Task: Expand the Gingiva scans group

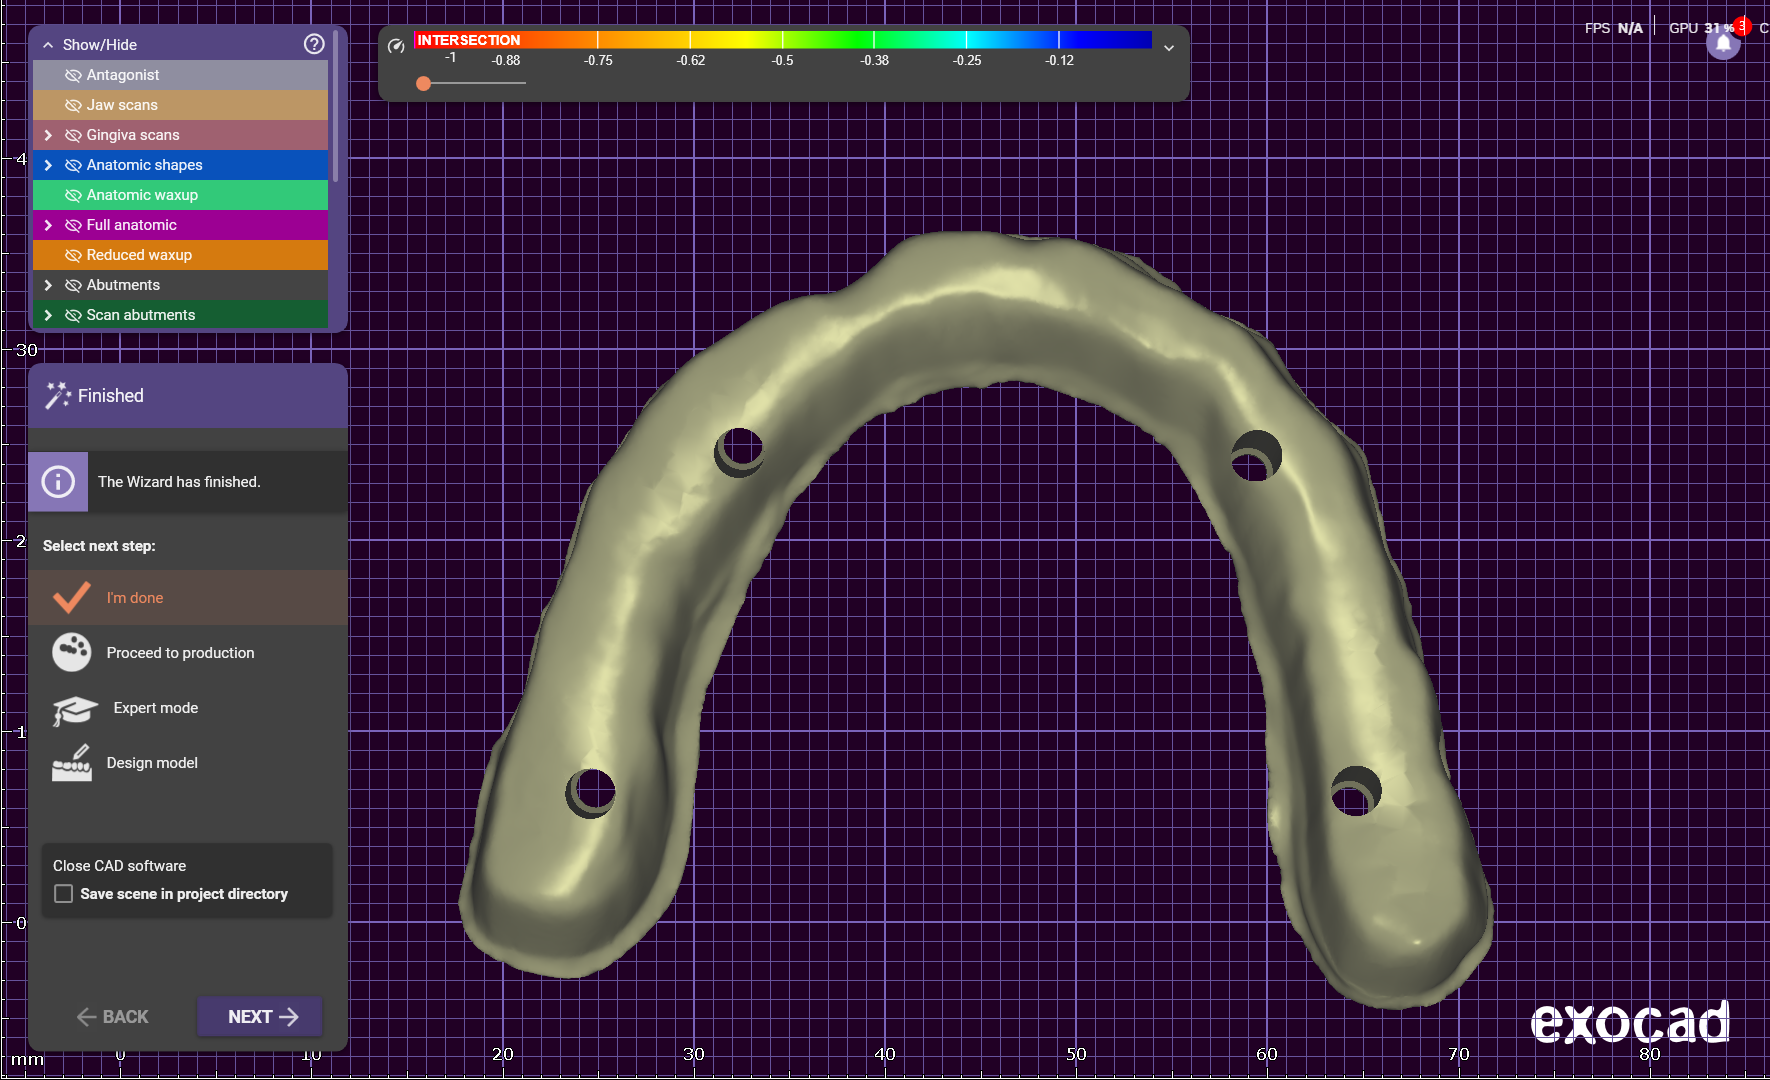Action: 48,135
